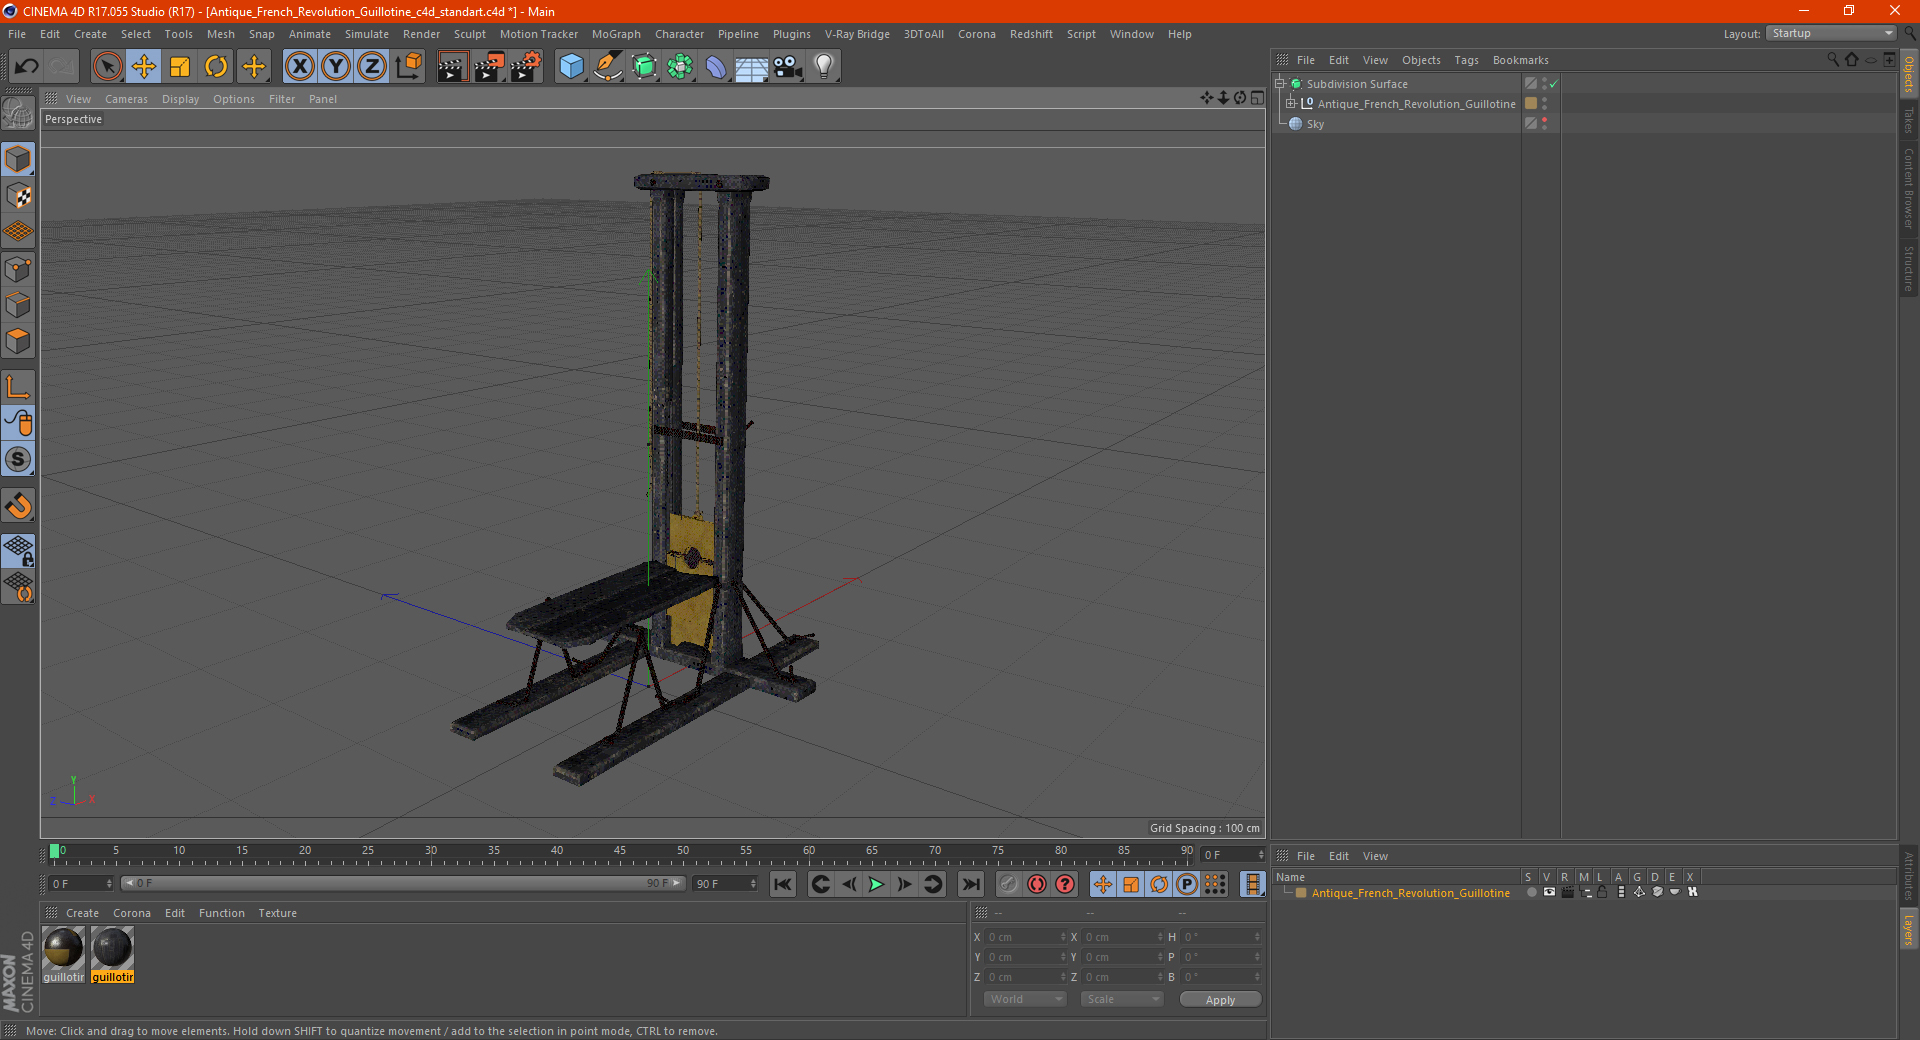This screenshot has width=1920, height=1040.
Task: Select the Live Selection tool
Action: click(107, 67)
